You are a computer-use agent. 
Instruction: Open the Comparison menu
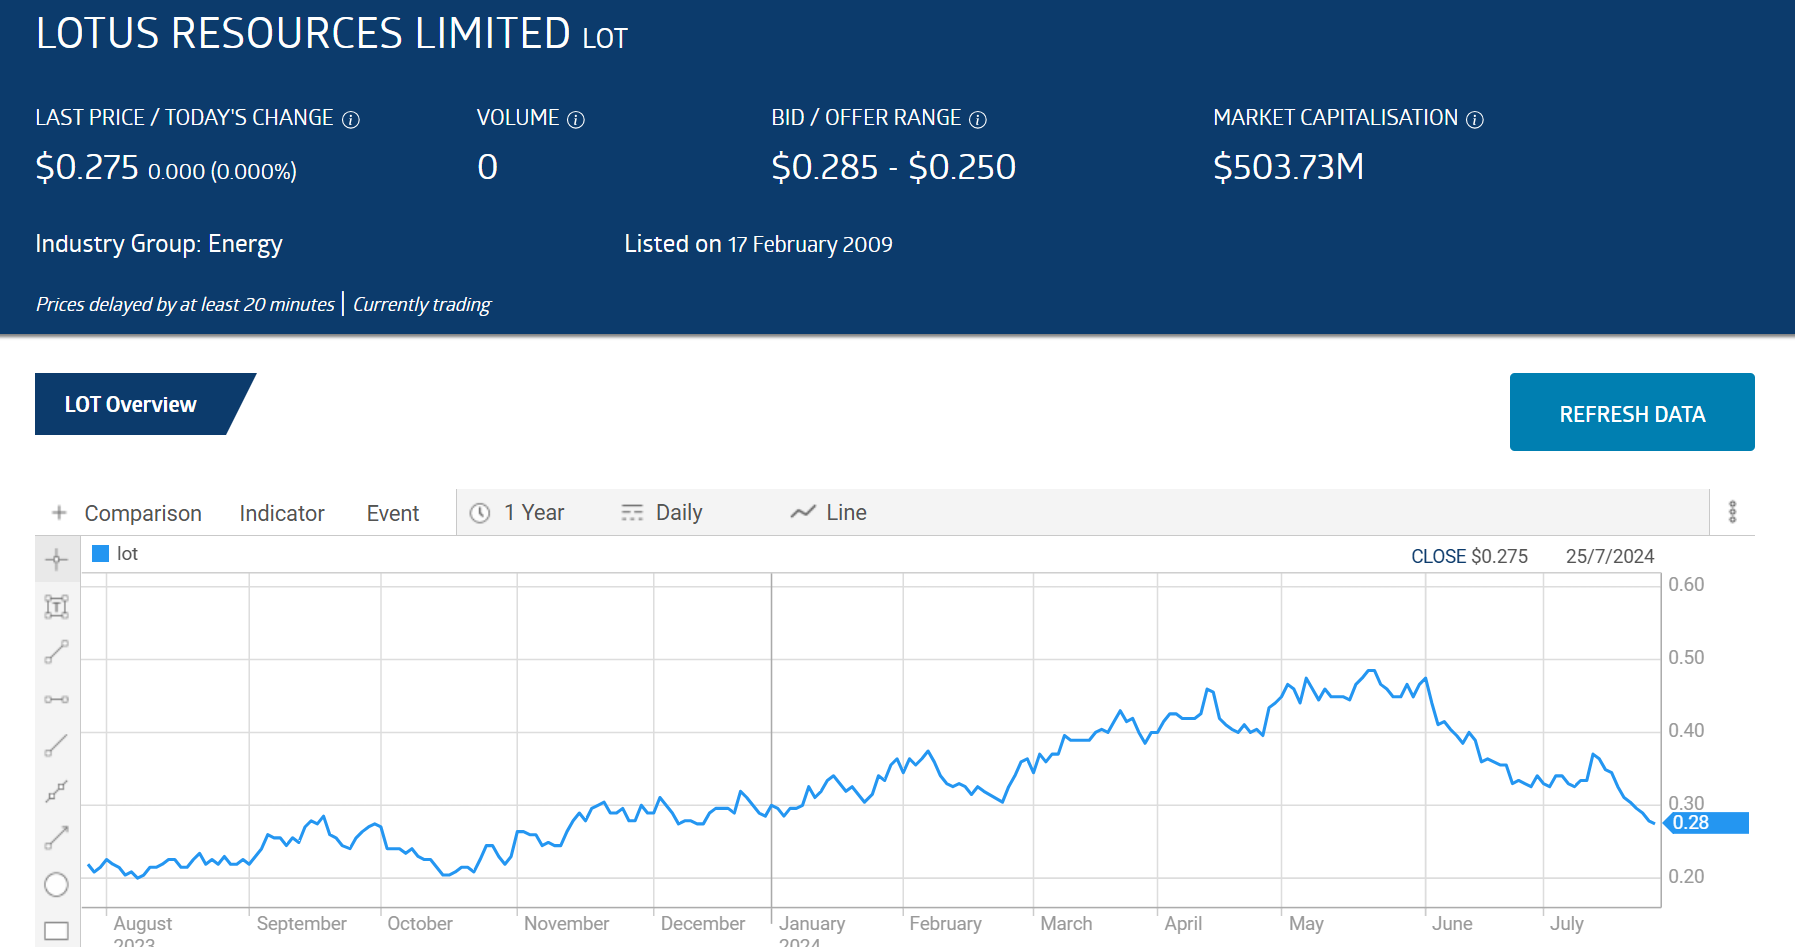click(x=143, y=513)
